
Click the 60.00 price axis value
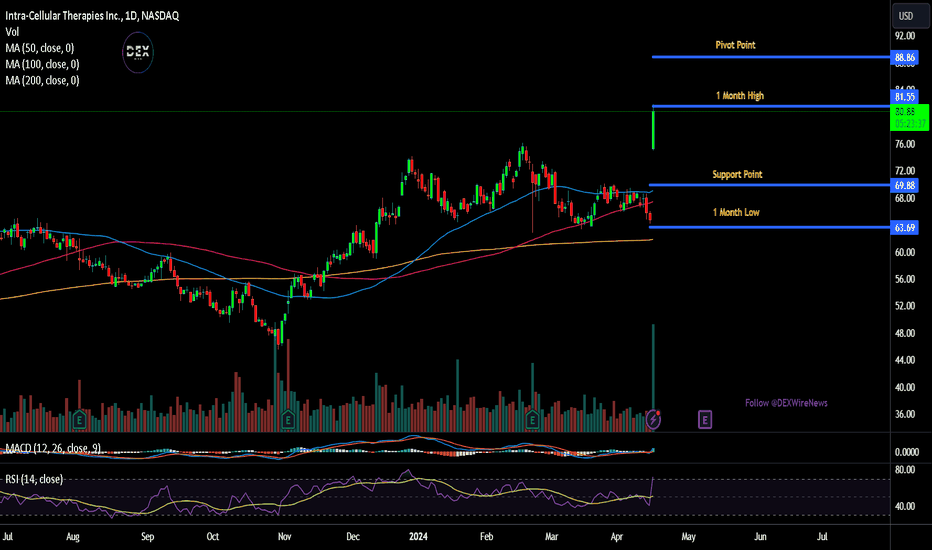point(905,252)
